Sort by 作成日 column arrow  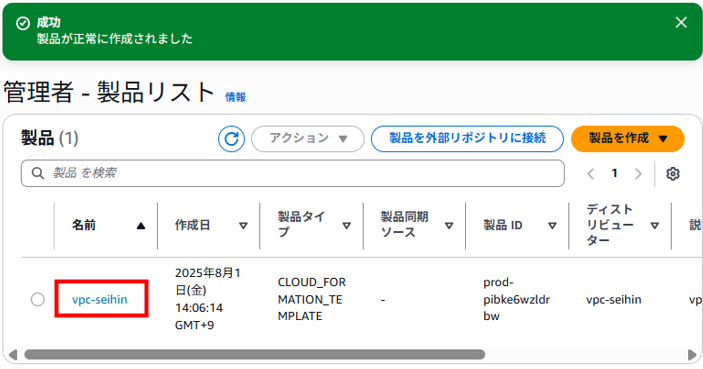[243, 226]
